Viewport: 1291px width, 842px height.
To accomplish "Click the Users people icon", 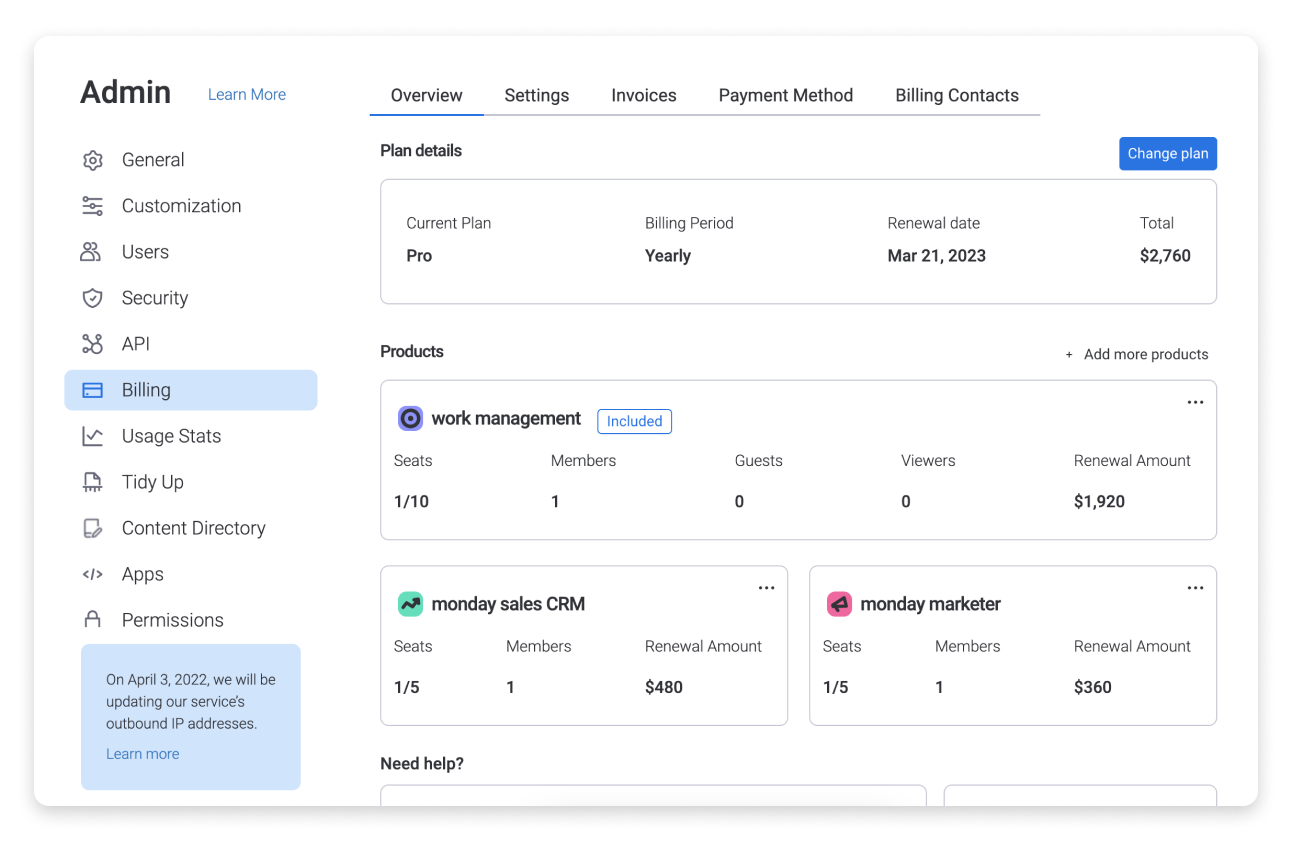I will point(91,252).
